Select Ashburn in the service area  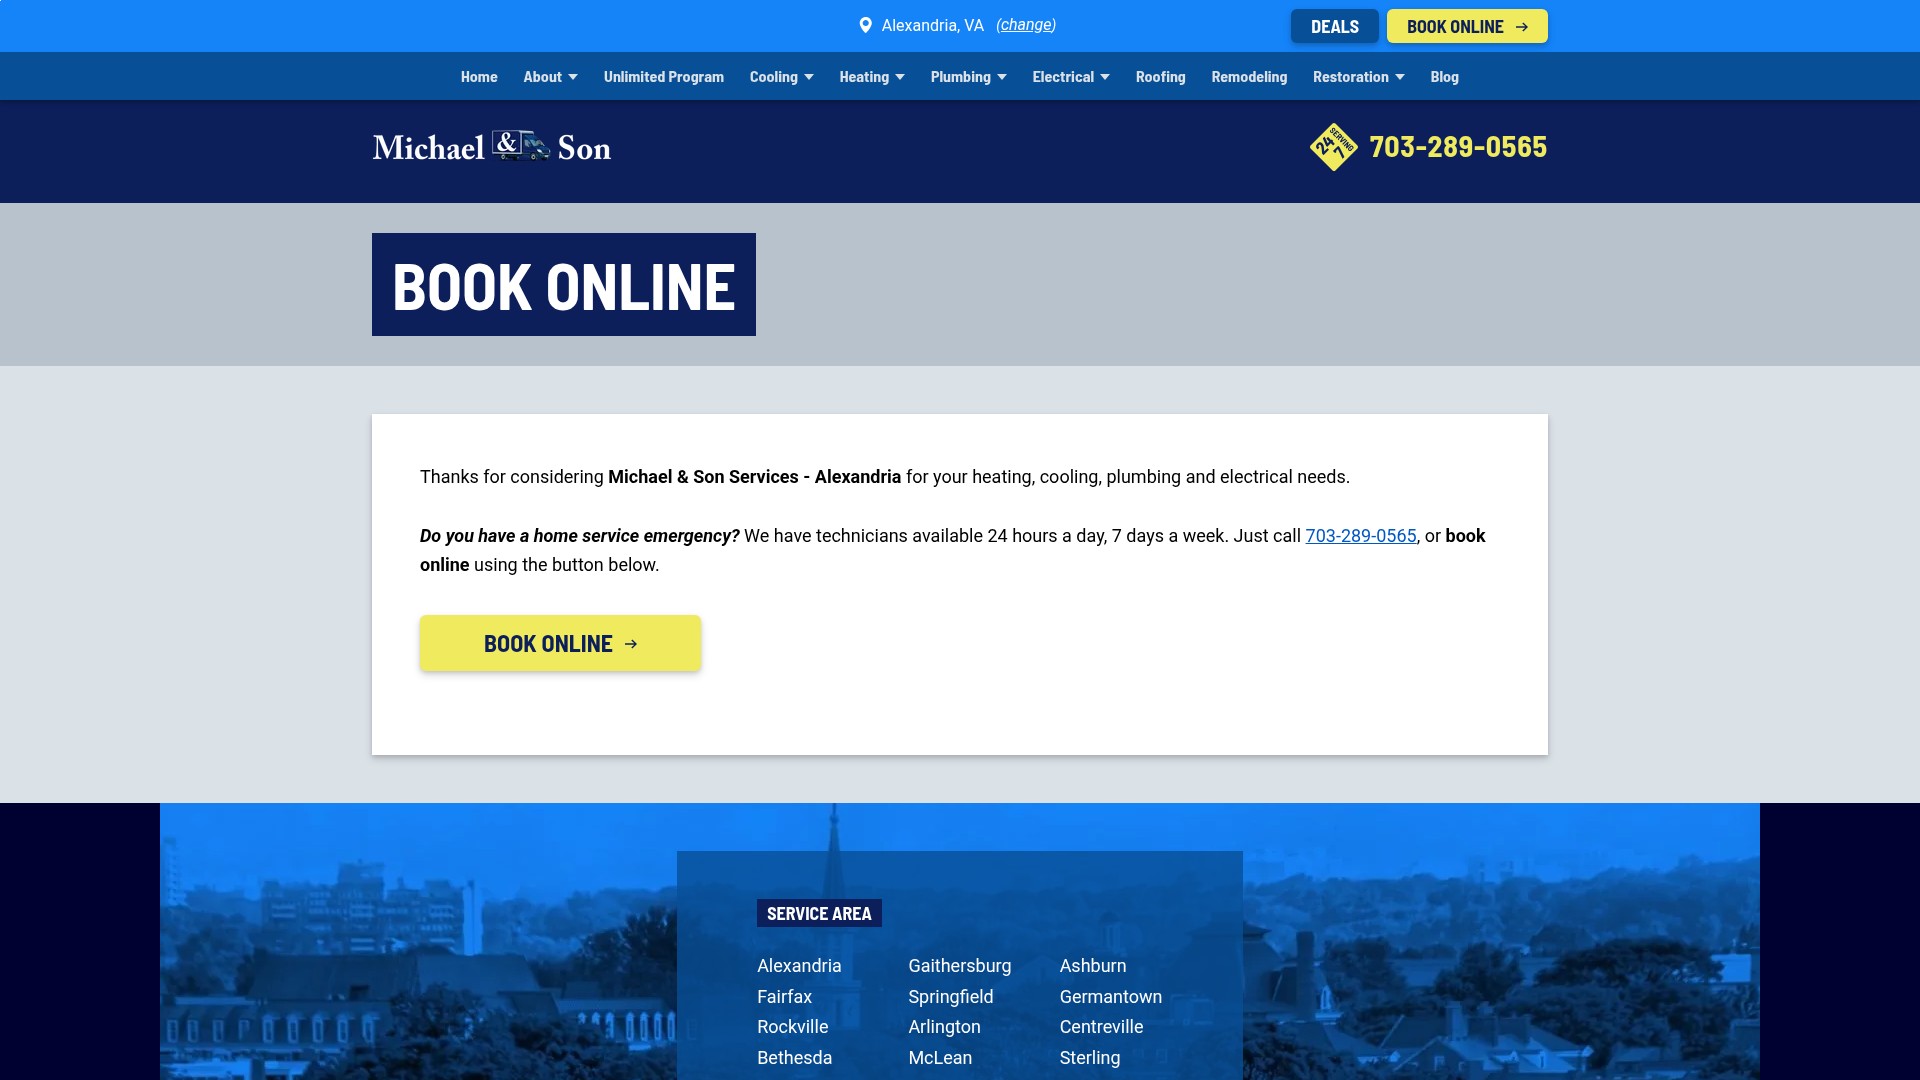click(x=1093, y=966)
